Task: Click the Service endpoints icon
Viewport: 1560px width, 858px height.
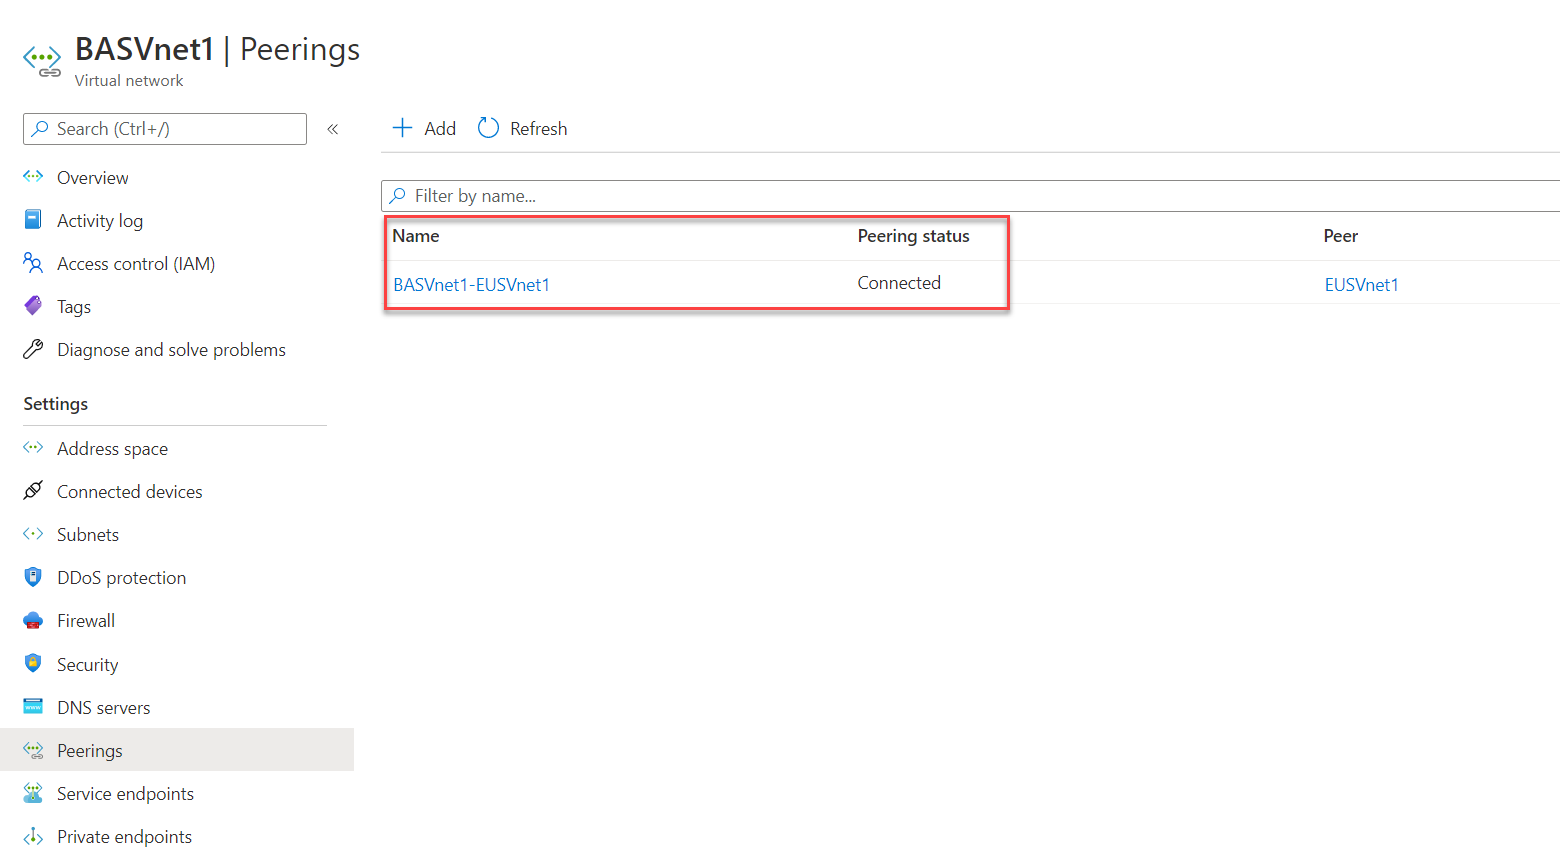Action: coord(33,793)
